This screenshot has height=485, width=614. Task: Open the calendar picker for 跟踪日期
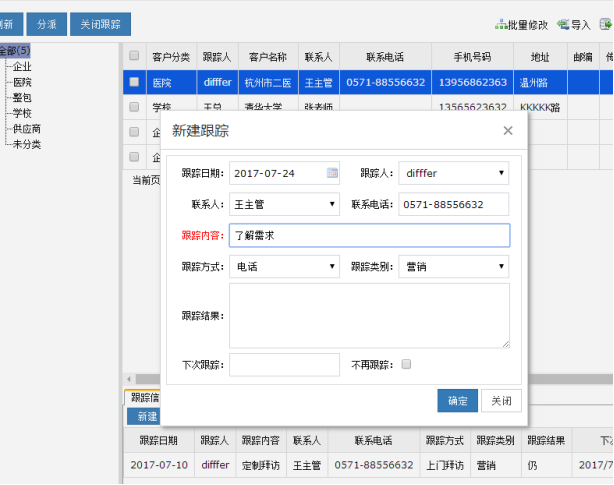(332, 173)
